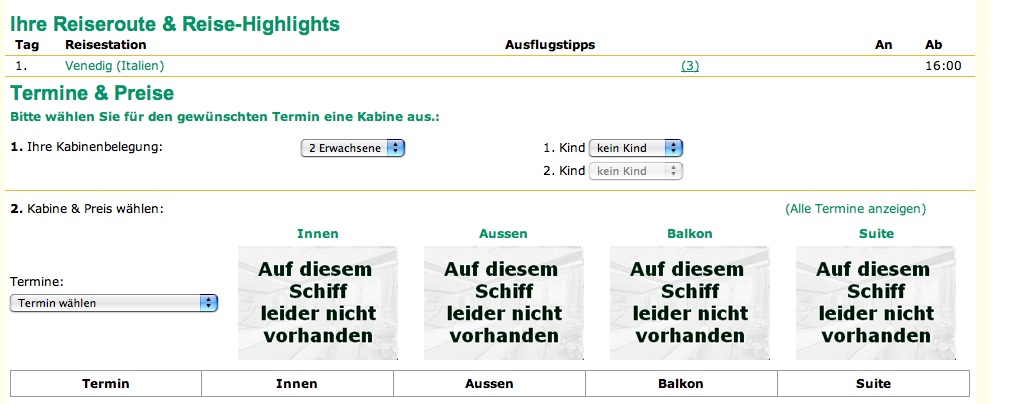The image size is (1010, 404).
Task: Click the green Balkon heading above the thumbnail
Action: click(x=689, y=234)
